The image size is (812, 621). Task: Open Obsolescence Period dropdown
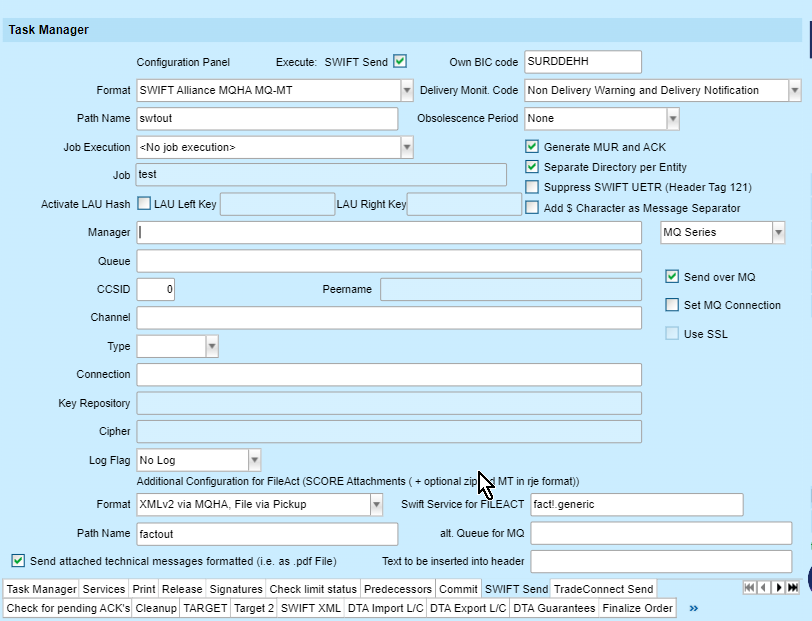673,119
